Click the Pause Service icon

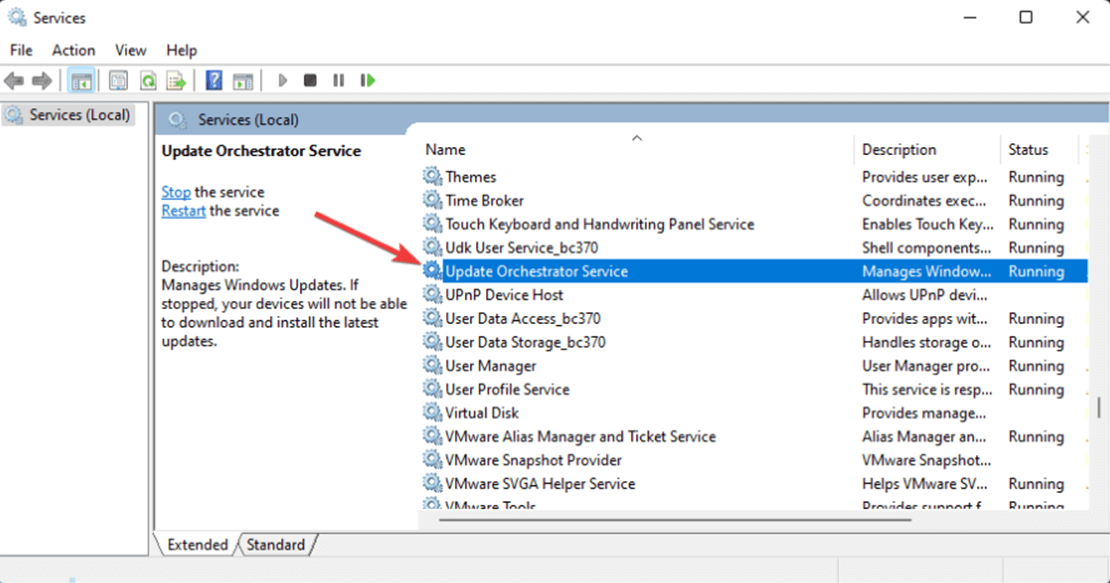[x=338, y=81]
